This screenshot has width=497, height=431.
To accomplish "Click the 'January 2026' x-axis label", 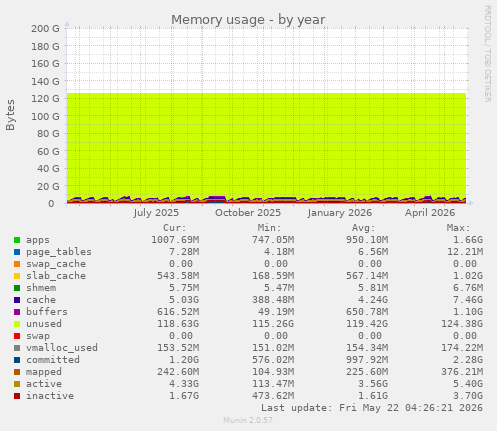I will click(x=340, y=213).
